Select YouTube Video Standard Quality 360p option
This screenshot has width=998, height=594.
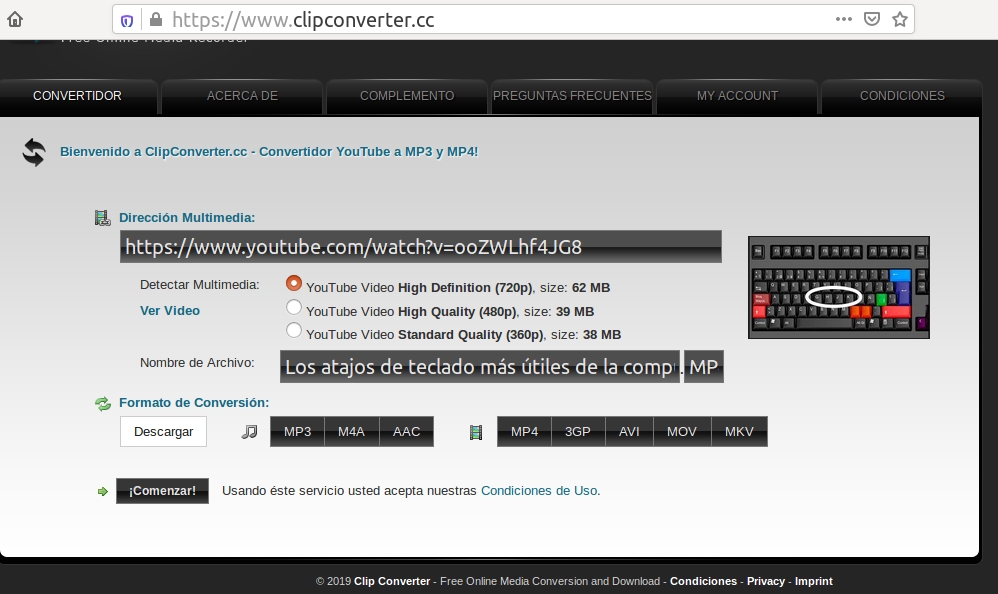point(294,331)
